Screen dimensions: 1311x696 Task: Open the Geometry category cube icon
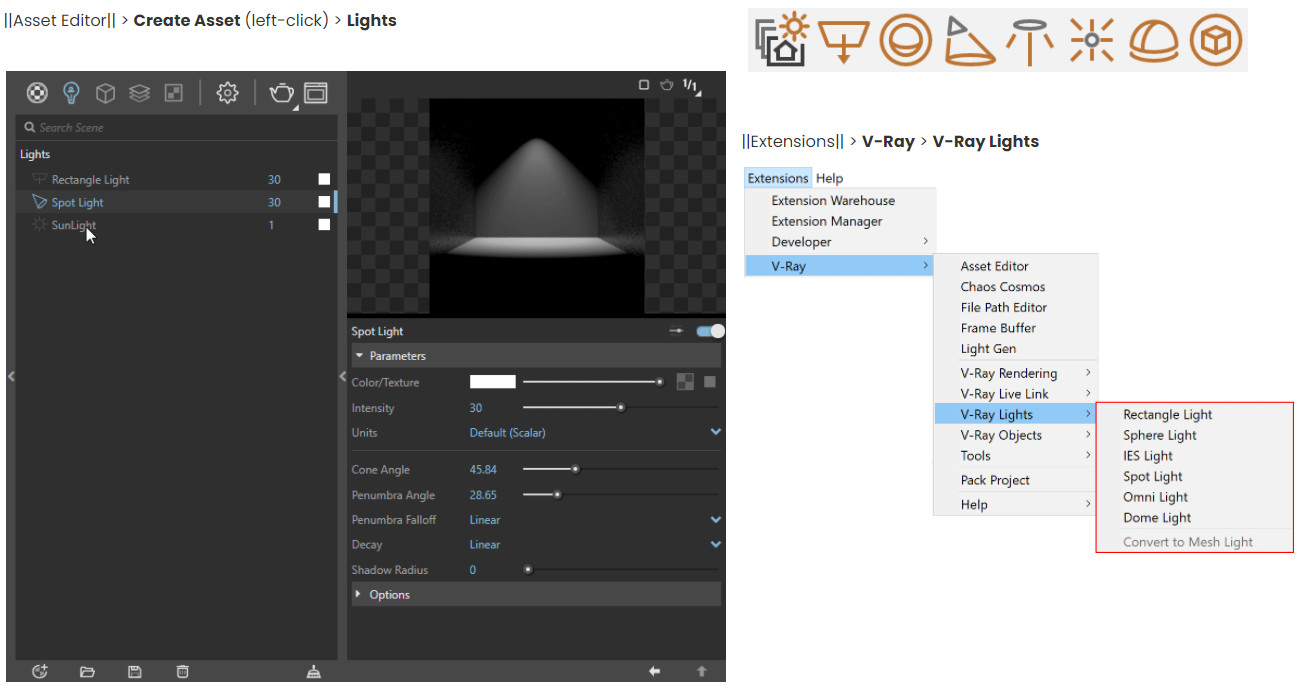pyautogui.click(x=105, y=93)
